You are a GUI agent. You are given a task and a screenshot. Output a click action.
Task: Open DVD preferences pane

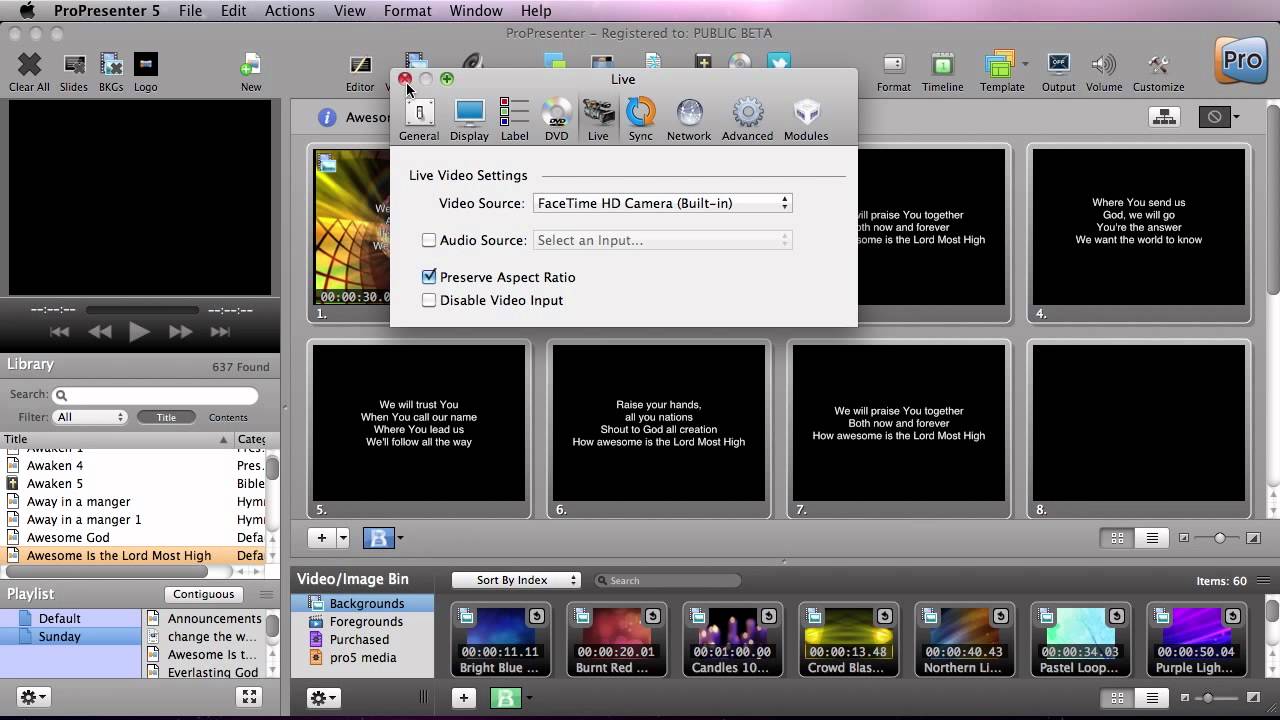click(x=556, y=119)
